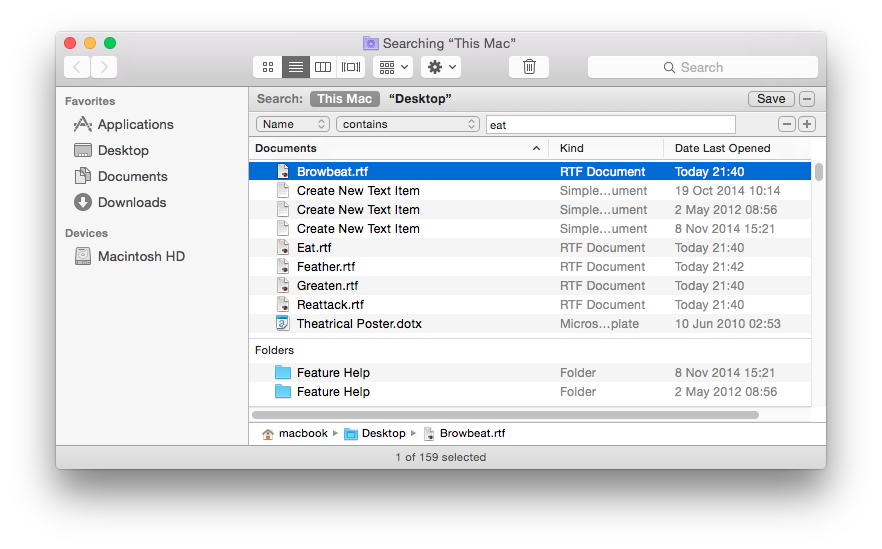
Task: Click the Folders group header
Action: (x=274, y=350)
